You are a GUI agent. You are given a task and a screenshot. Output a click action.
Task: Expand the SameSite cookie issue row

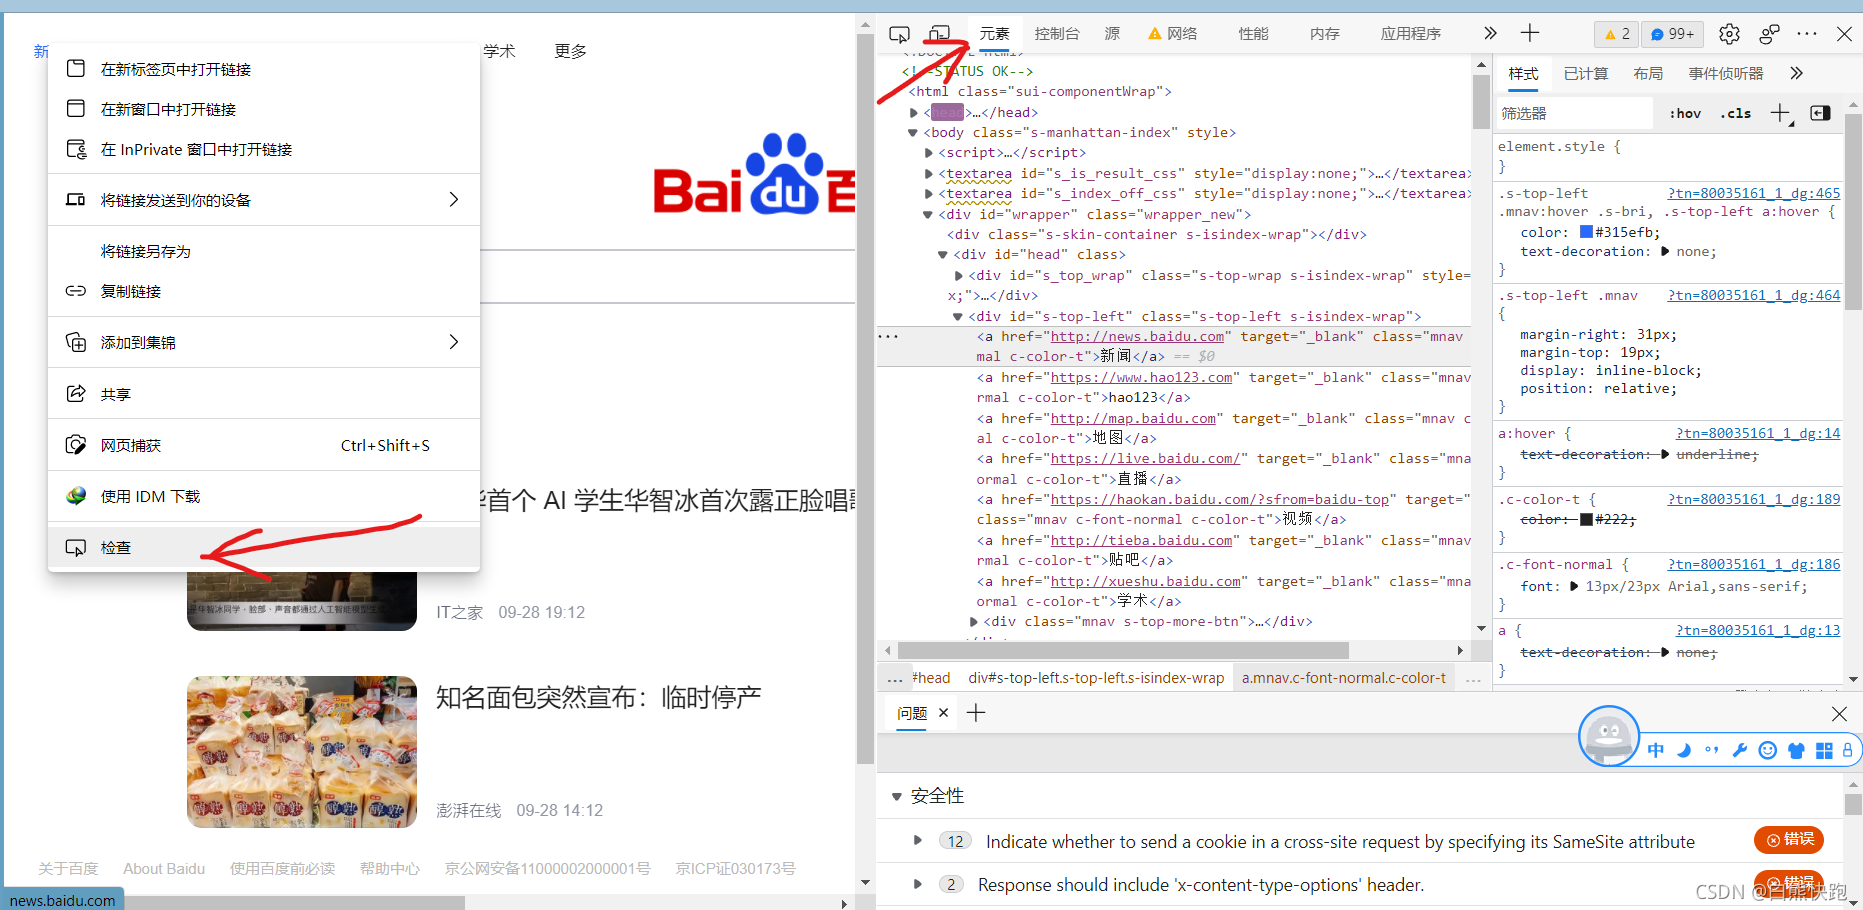[918, 841]
